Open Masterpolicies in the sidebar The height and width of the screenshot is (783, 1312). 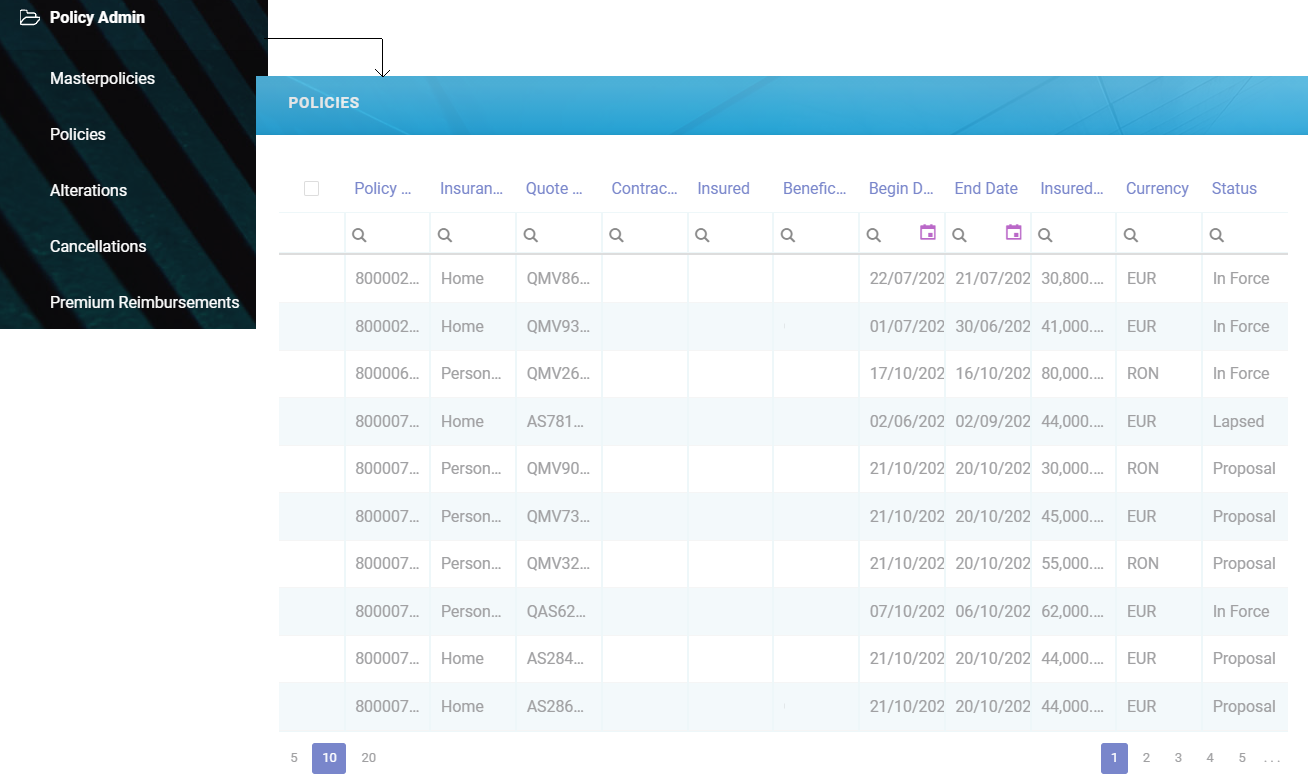click(x=102, y=78)
